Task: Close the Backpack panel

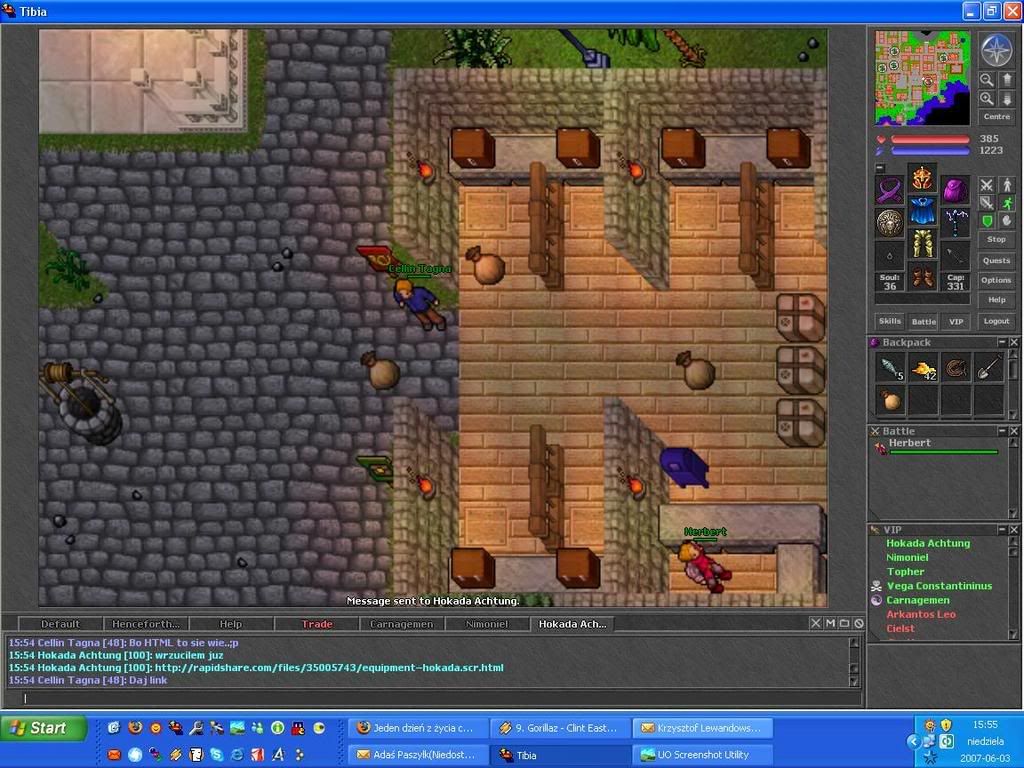Action: click(1014, 342)
